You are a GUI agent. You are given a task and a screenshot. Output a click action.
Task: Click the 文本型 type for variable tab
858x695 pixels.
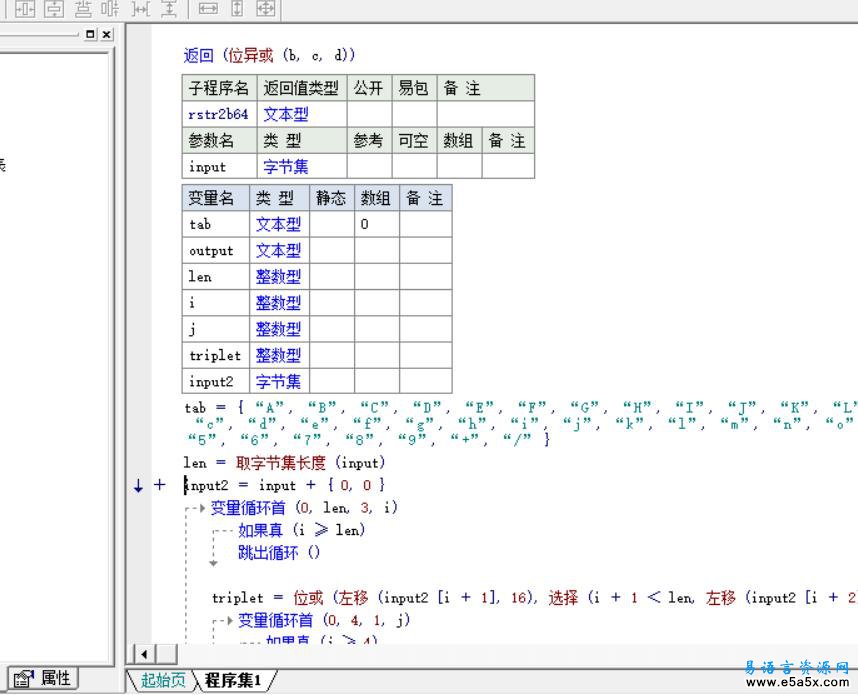coord(279,224)
